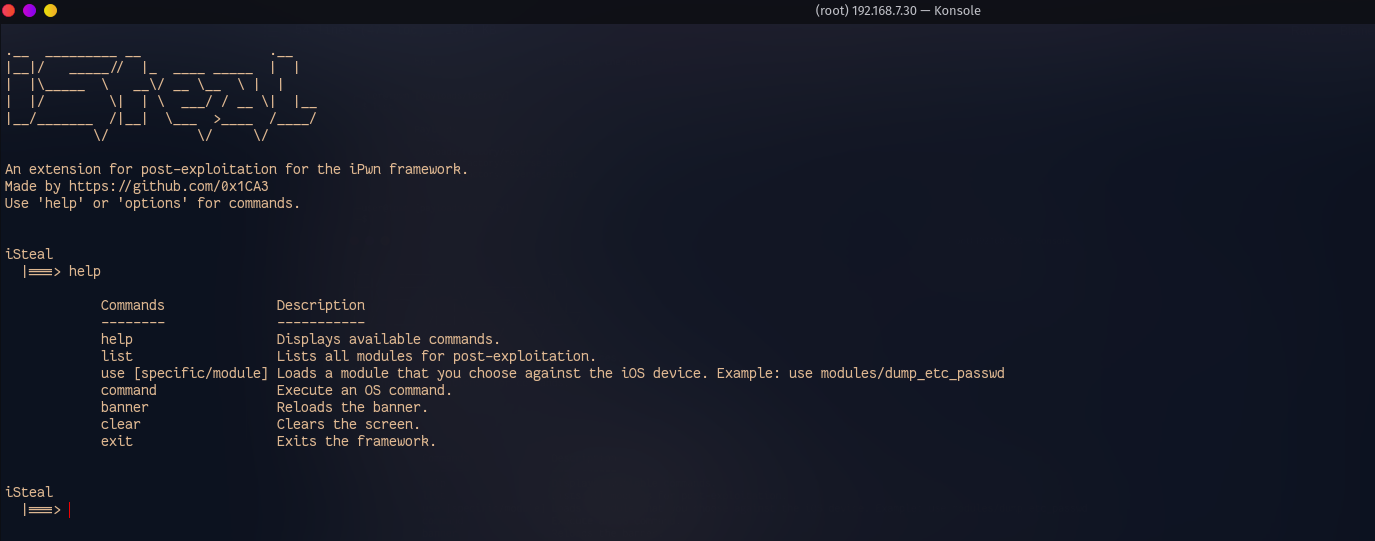Click the Konsole window title text
The height and width of the screenshot is (541, 1375).
pyautogui.click(x=898, y=11)
